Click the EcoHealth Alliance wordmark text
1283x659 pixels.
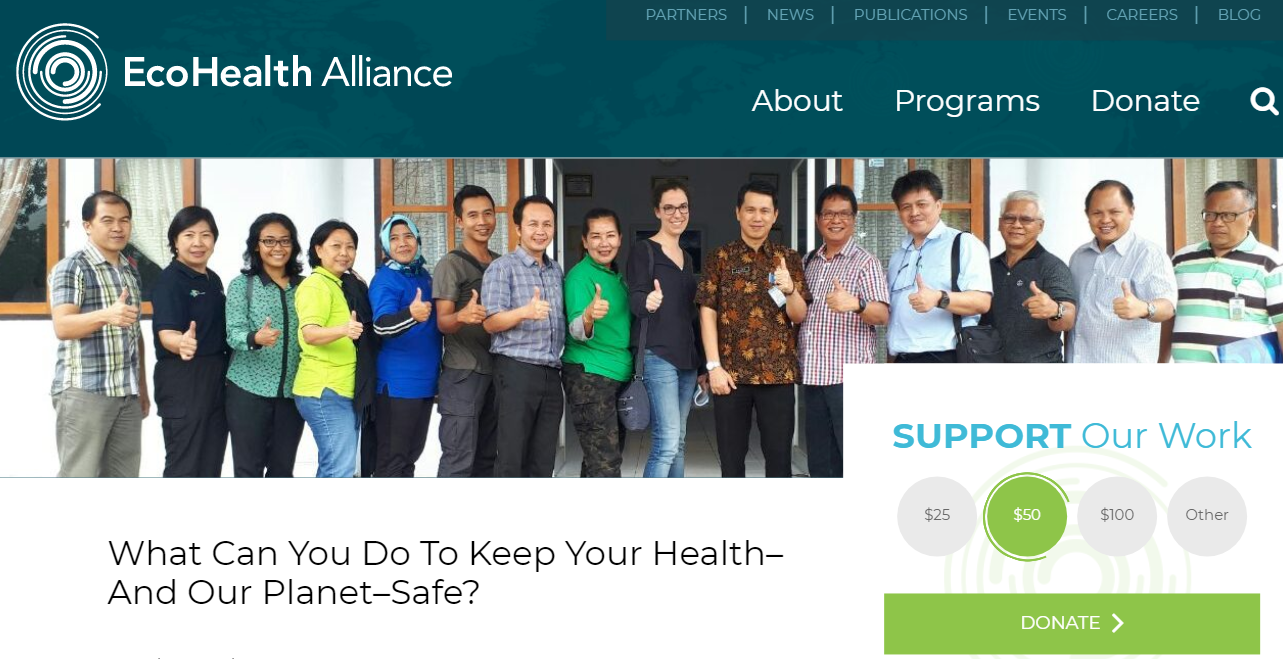tap(288, 73)
